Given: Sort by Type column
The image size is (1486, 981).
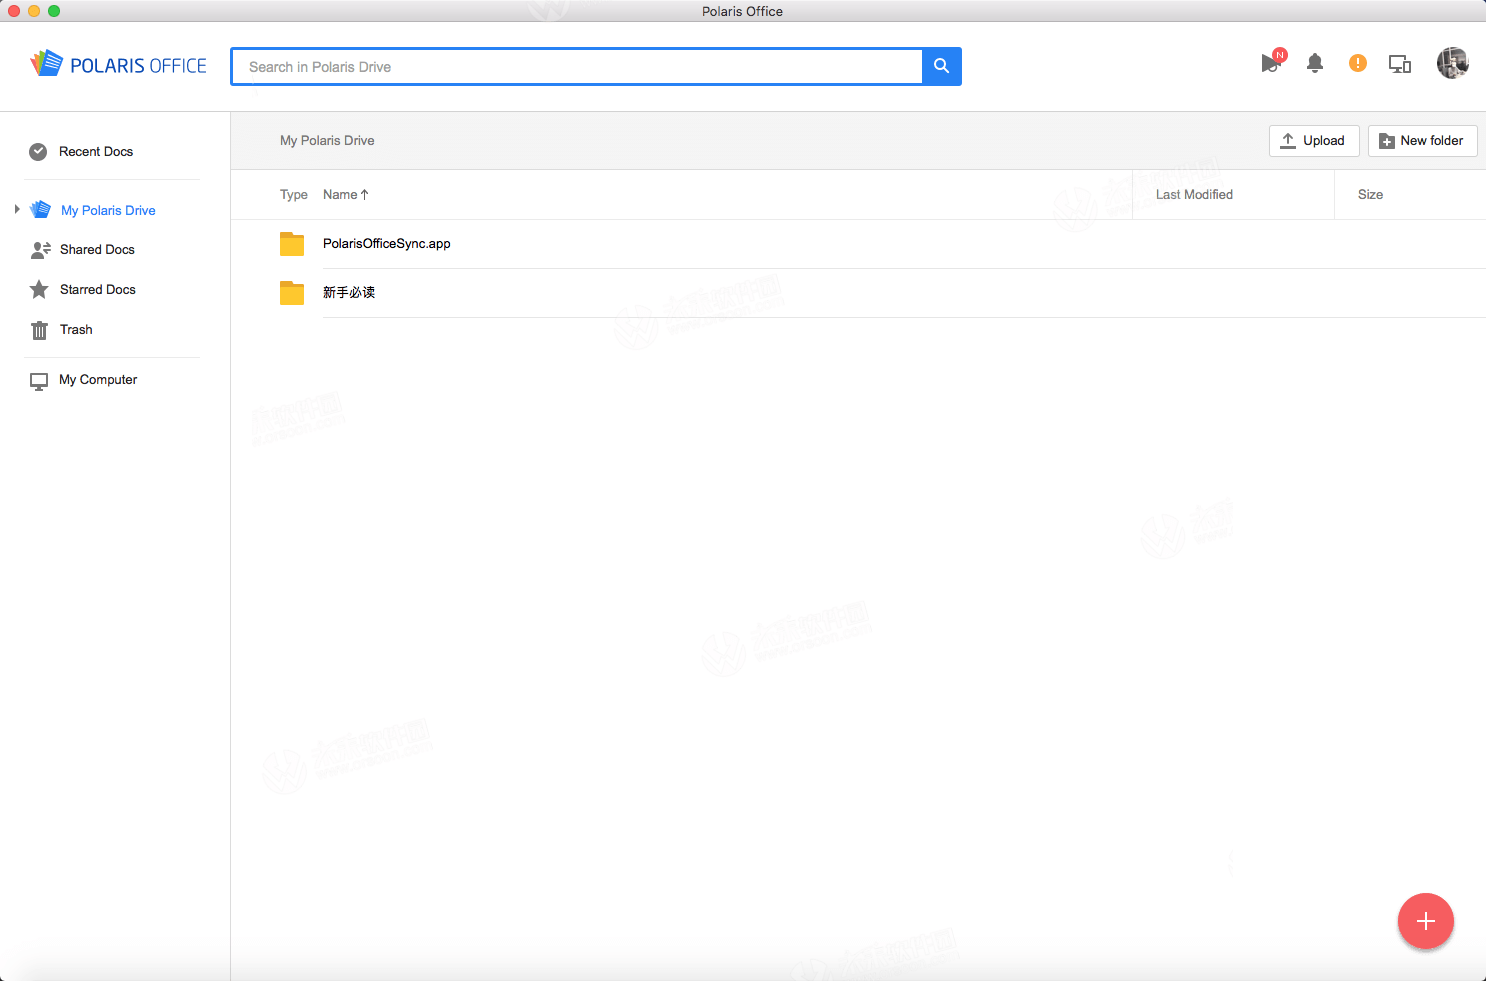Looking at the screenshot, I should pyautogui.click(x=294, y=195).
